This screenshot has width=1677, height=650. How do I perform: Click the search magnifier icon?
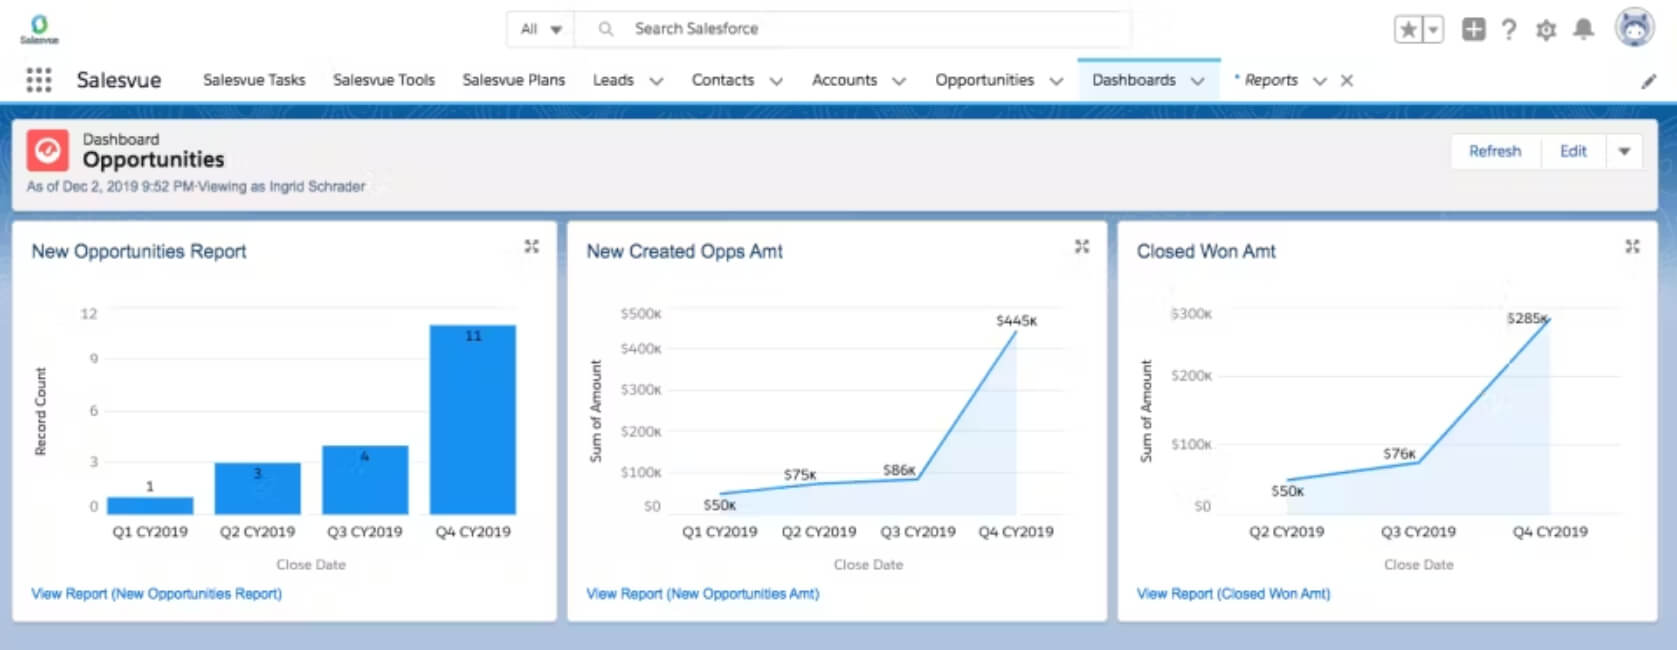pyautogui.click(x=605, y=29)
